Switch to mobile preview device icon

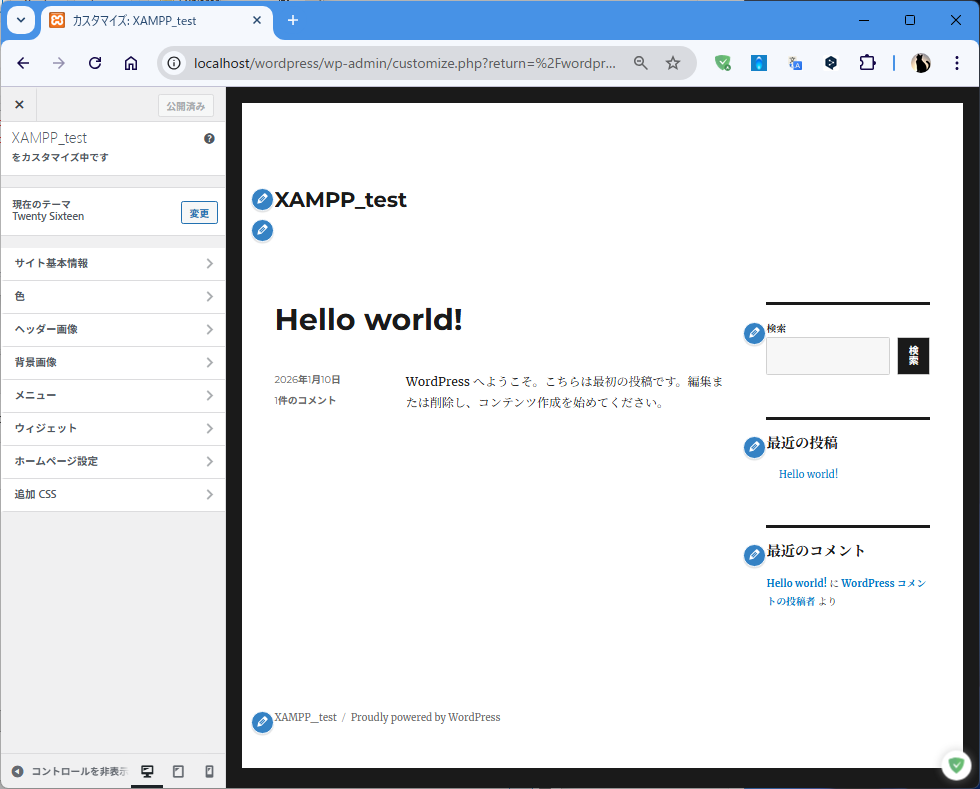click(x=209, y=771)
